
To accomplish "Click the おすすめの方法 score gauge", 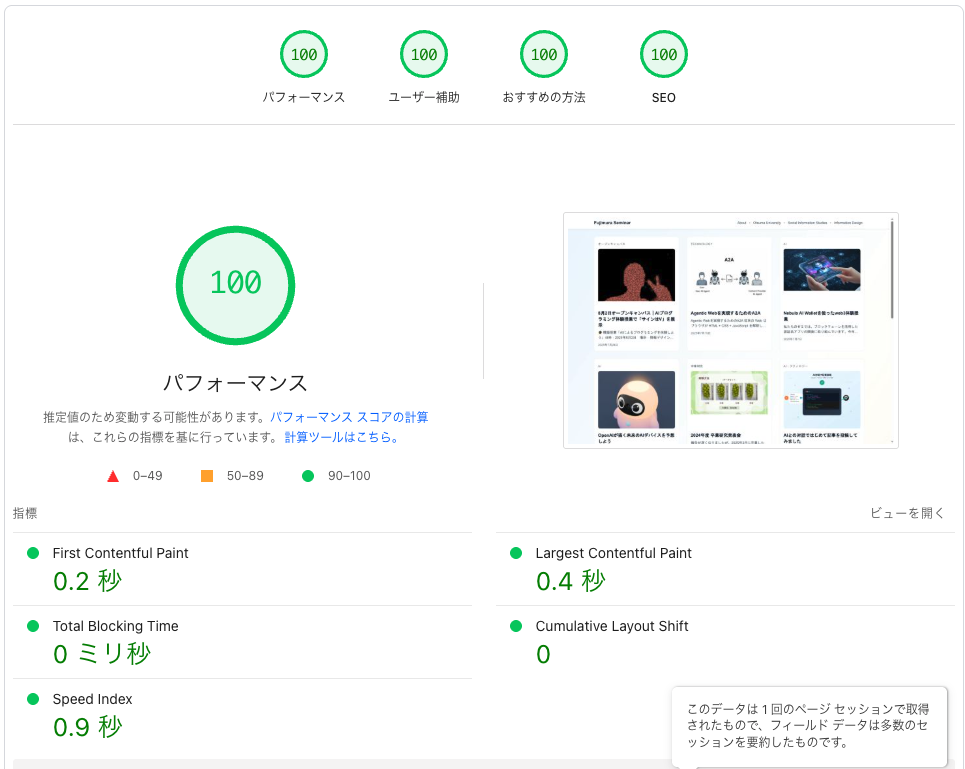I will (x=544, y=54).
